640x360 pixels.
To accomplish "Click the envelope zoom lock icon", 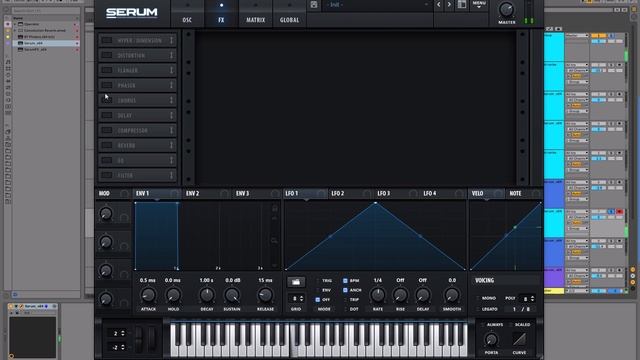I will pos(275,208).
